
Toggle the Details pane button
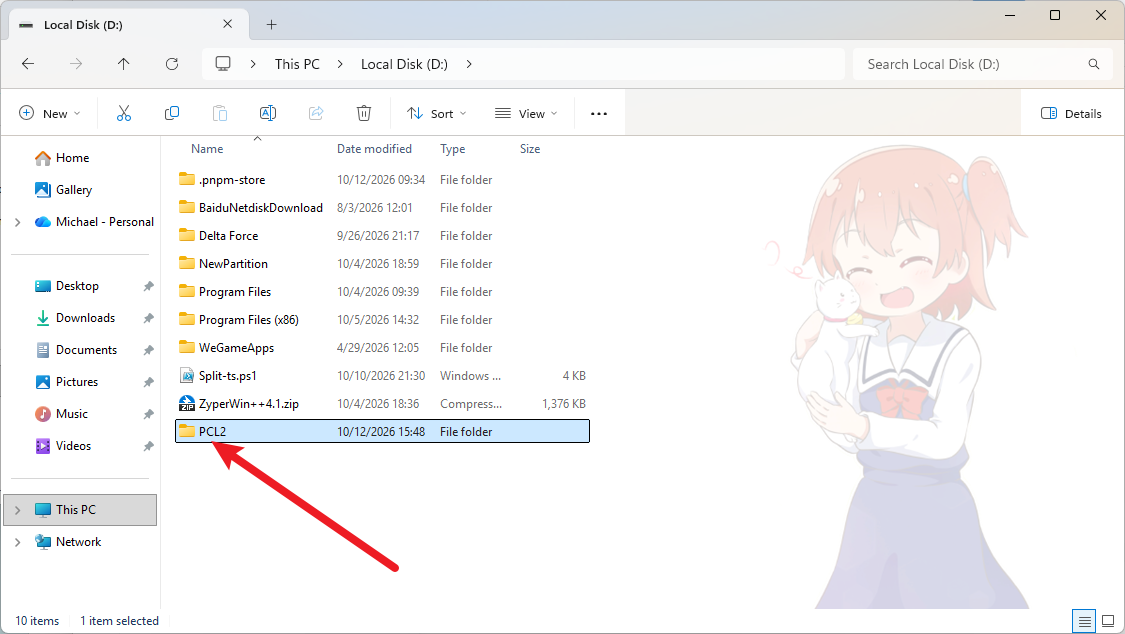[x=1071, y=113]
